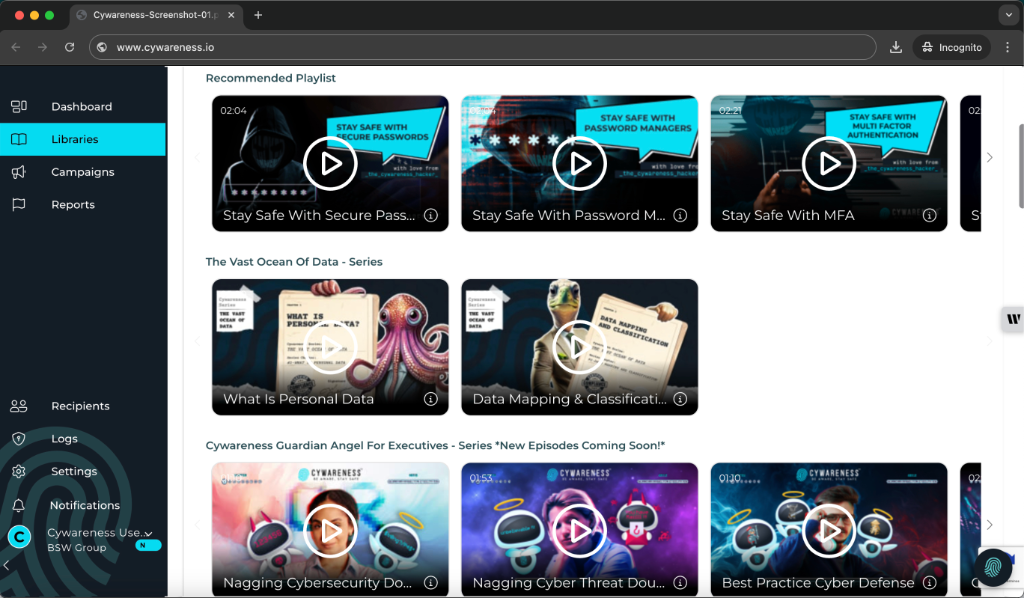Click the browser back arrow
Viewport: 1024px width, 598px height.
click(x=16, y=47)
